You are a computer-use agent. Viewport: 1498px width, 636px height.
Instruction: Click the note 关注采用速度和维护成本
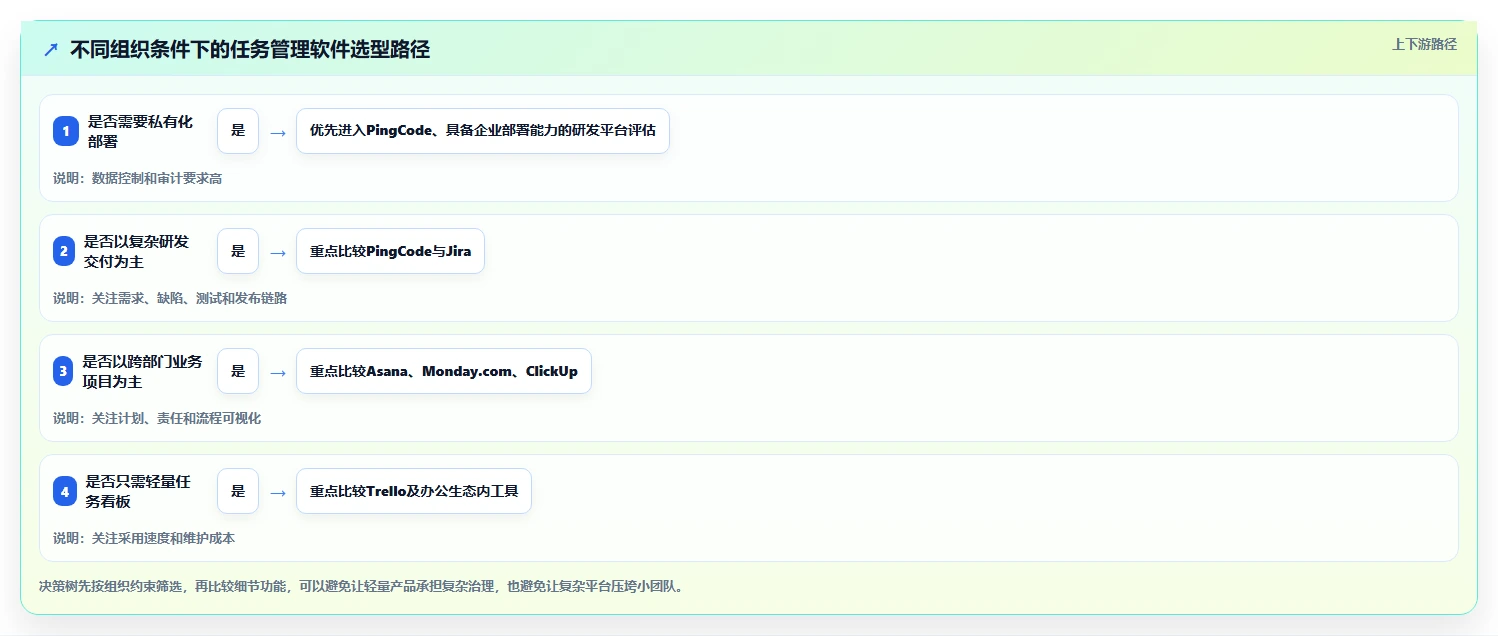[x=144, y=538]
